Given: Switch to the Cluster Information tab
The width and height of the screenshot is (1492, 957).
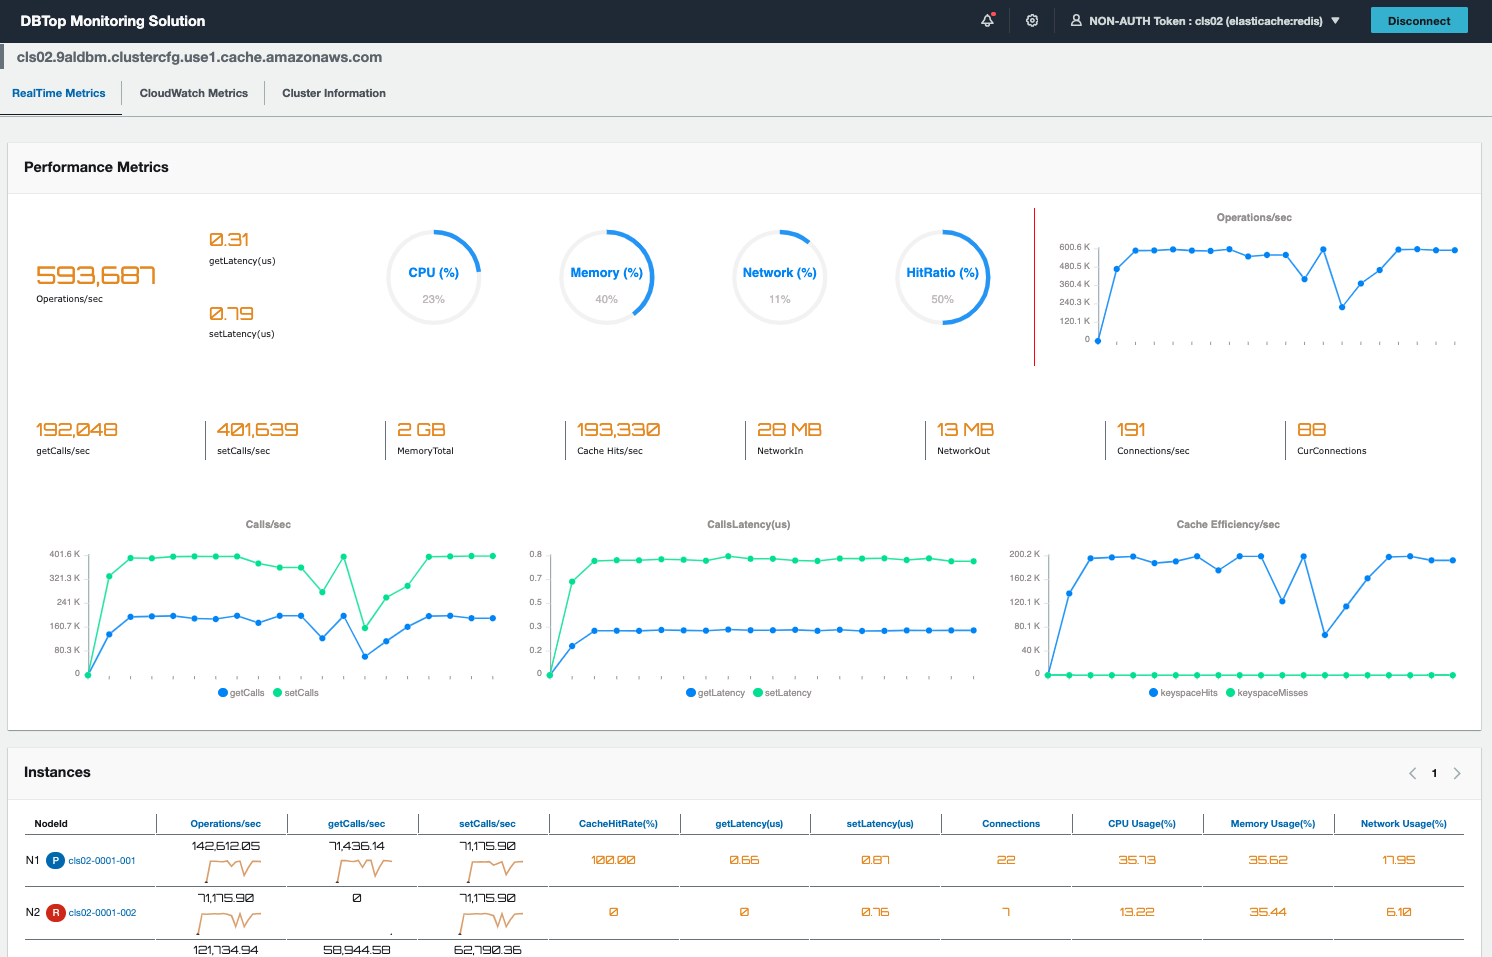Looking at the screenshot, I should [334, 93].
